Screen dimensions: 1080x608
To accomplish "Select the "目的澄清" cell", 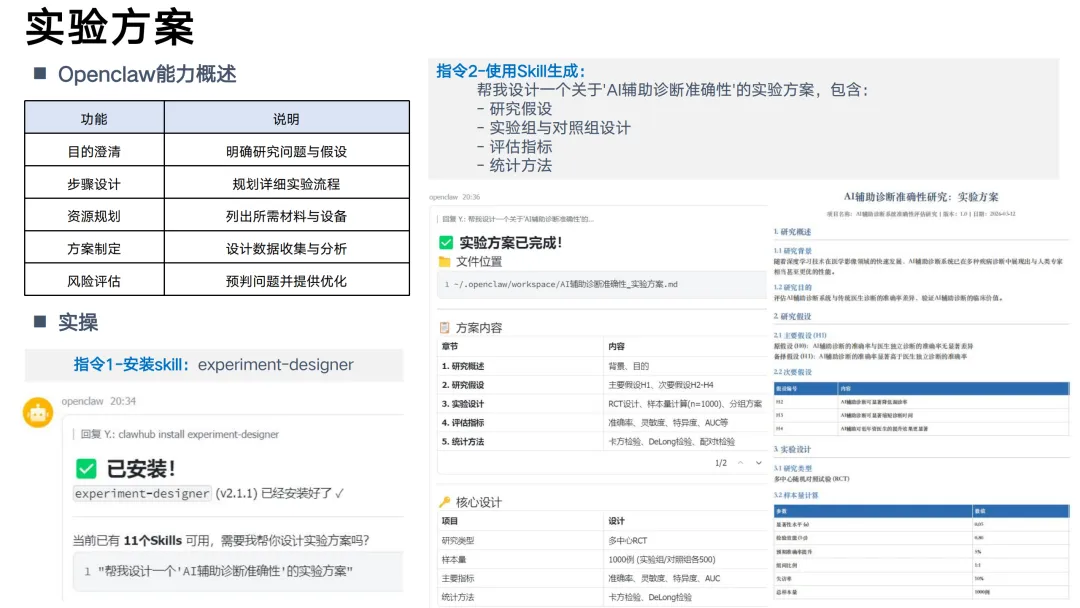I will click(x=94, y=151).
